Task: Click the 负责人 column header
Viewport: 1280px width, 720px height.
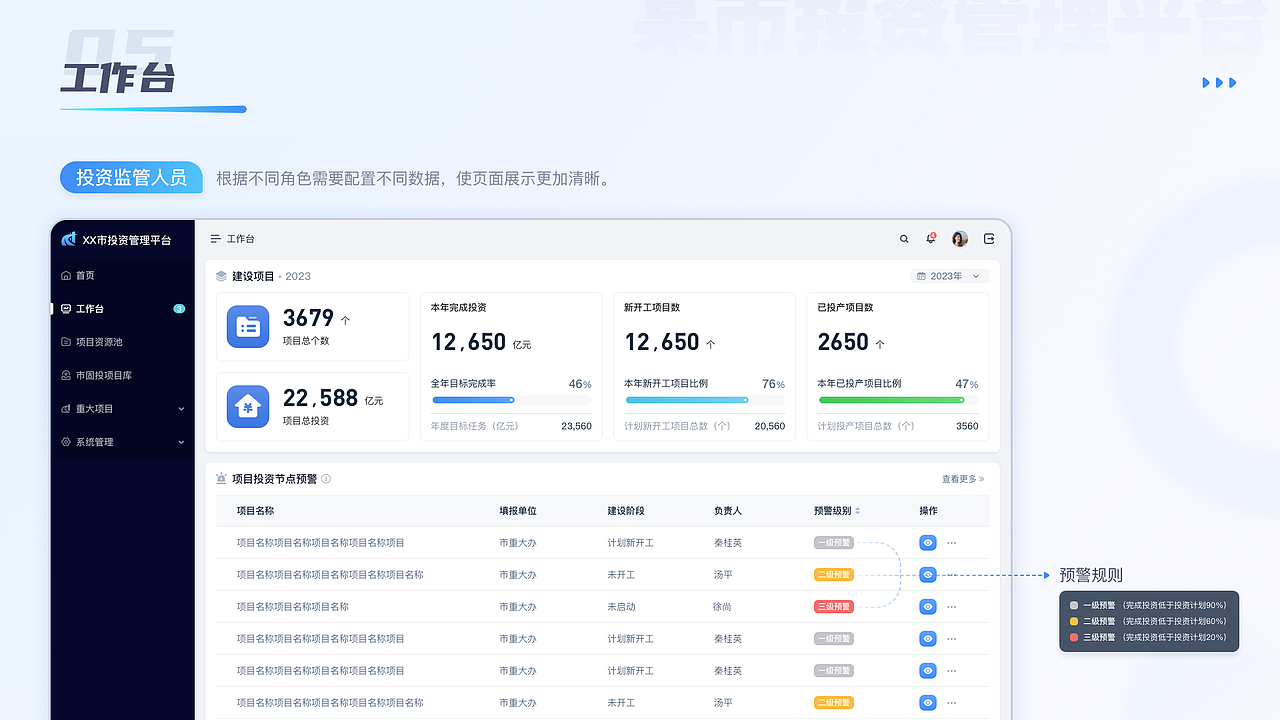Action: click(728, 511)
